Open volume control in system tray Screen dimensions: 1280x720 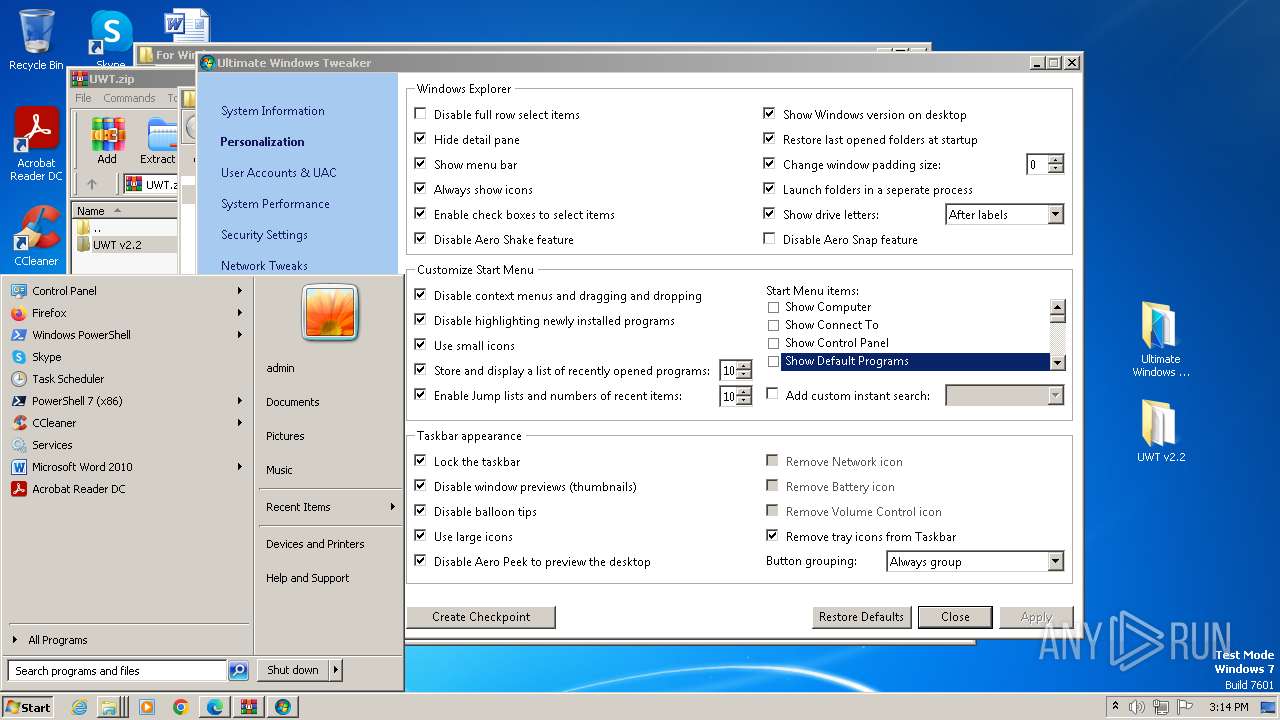pyautogui.click(x=1136, y=707)
